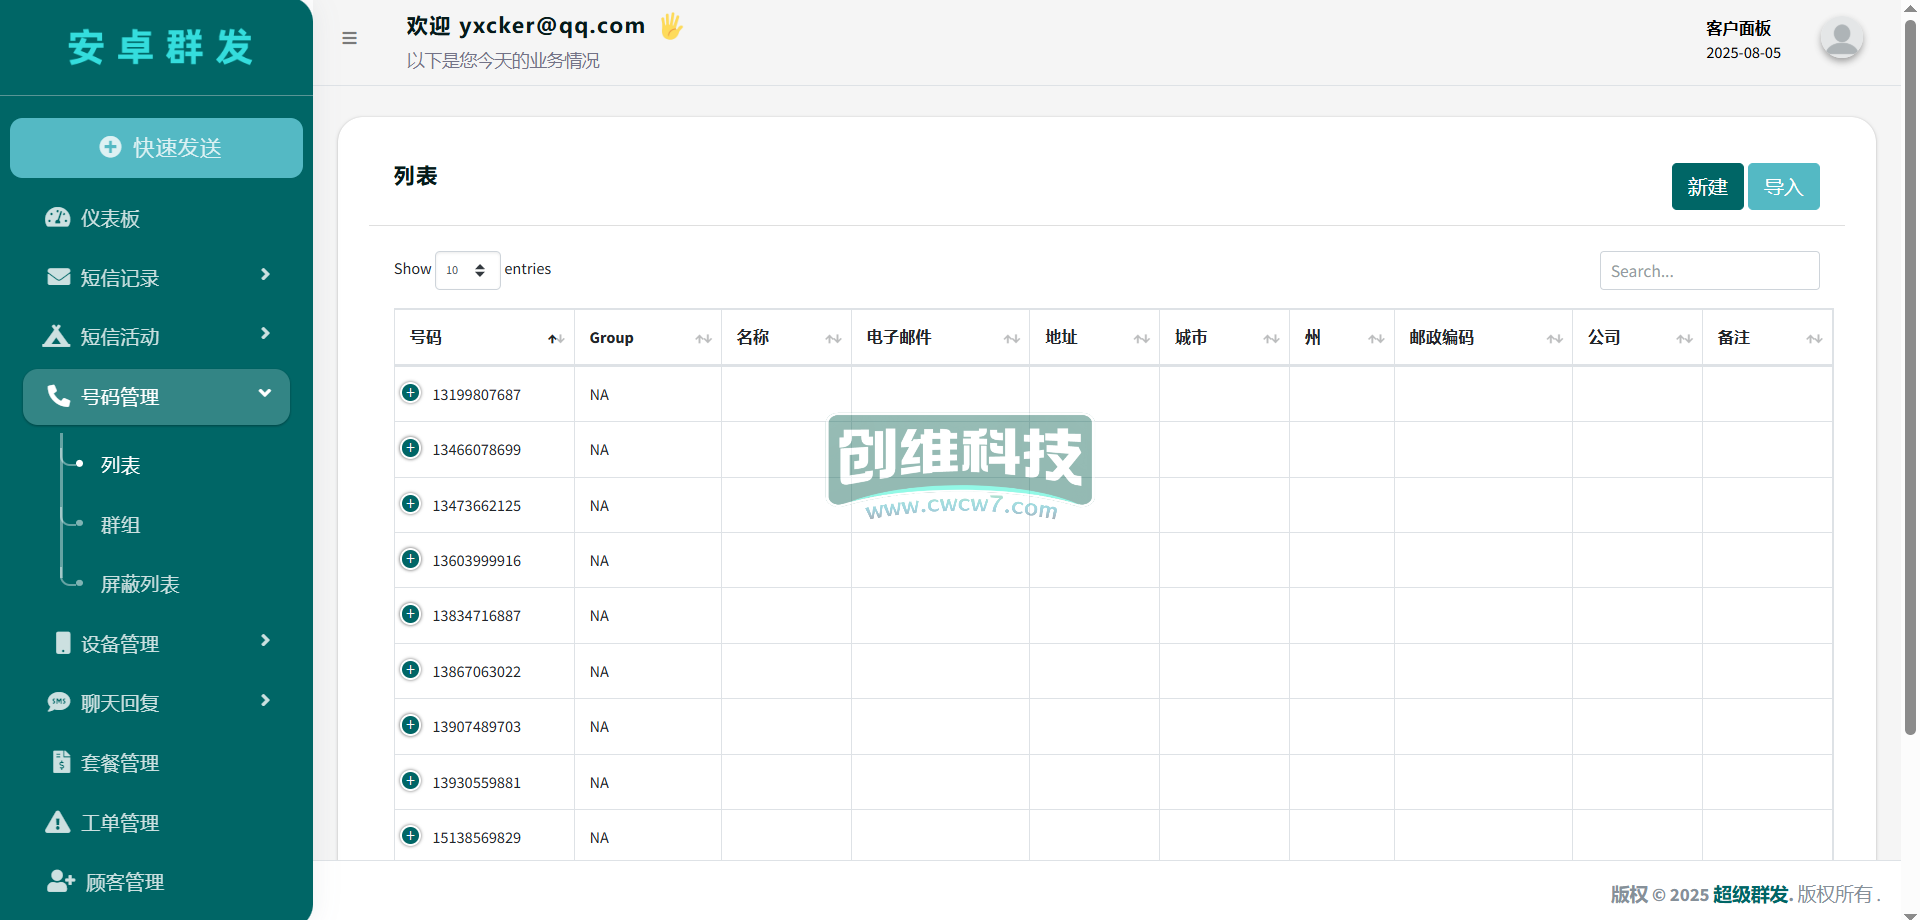Collapse 号码管理 submenu chevron

point(265,393)
